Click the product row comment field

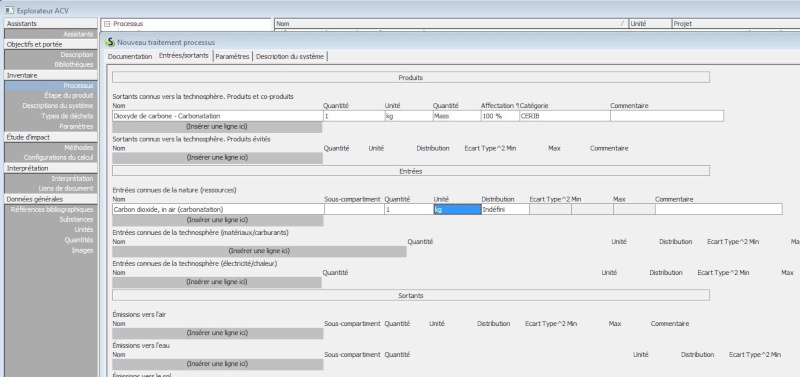pyautogui.click(x=667, y=116)
